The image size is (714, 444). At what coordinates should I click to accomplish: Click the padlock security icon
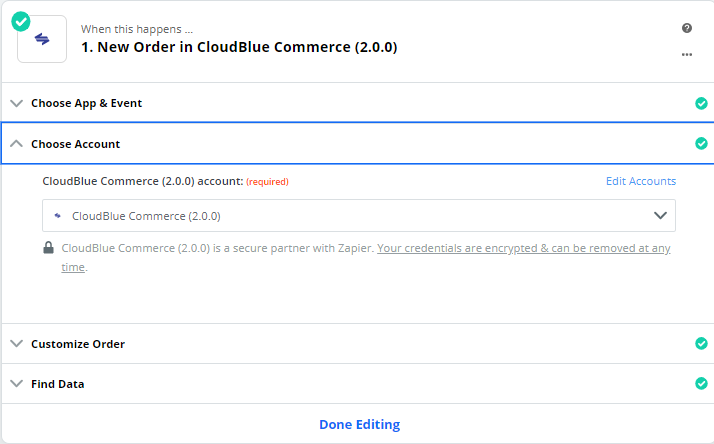click(x=48, y=248)
